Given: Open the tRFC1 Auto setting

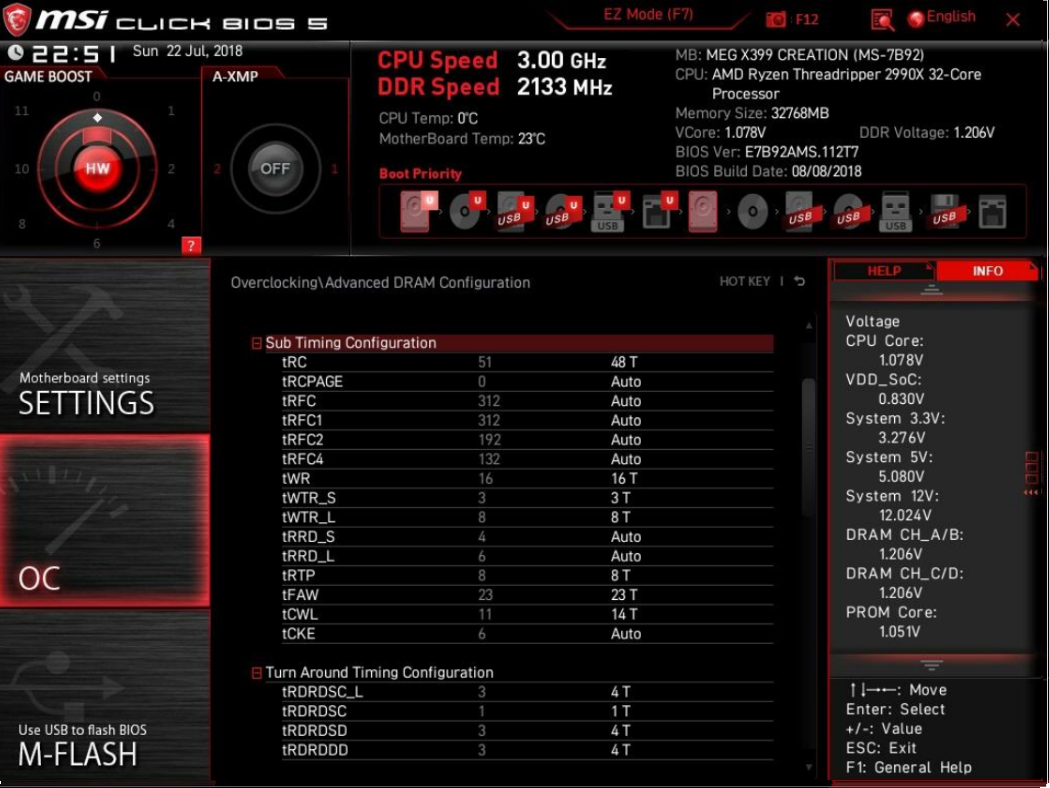Looking at the screenshot, I should (x=625, y=420).
